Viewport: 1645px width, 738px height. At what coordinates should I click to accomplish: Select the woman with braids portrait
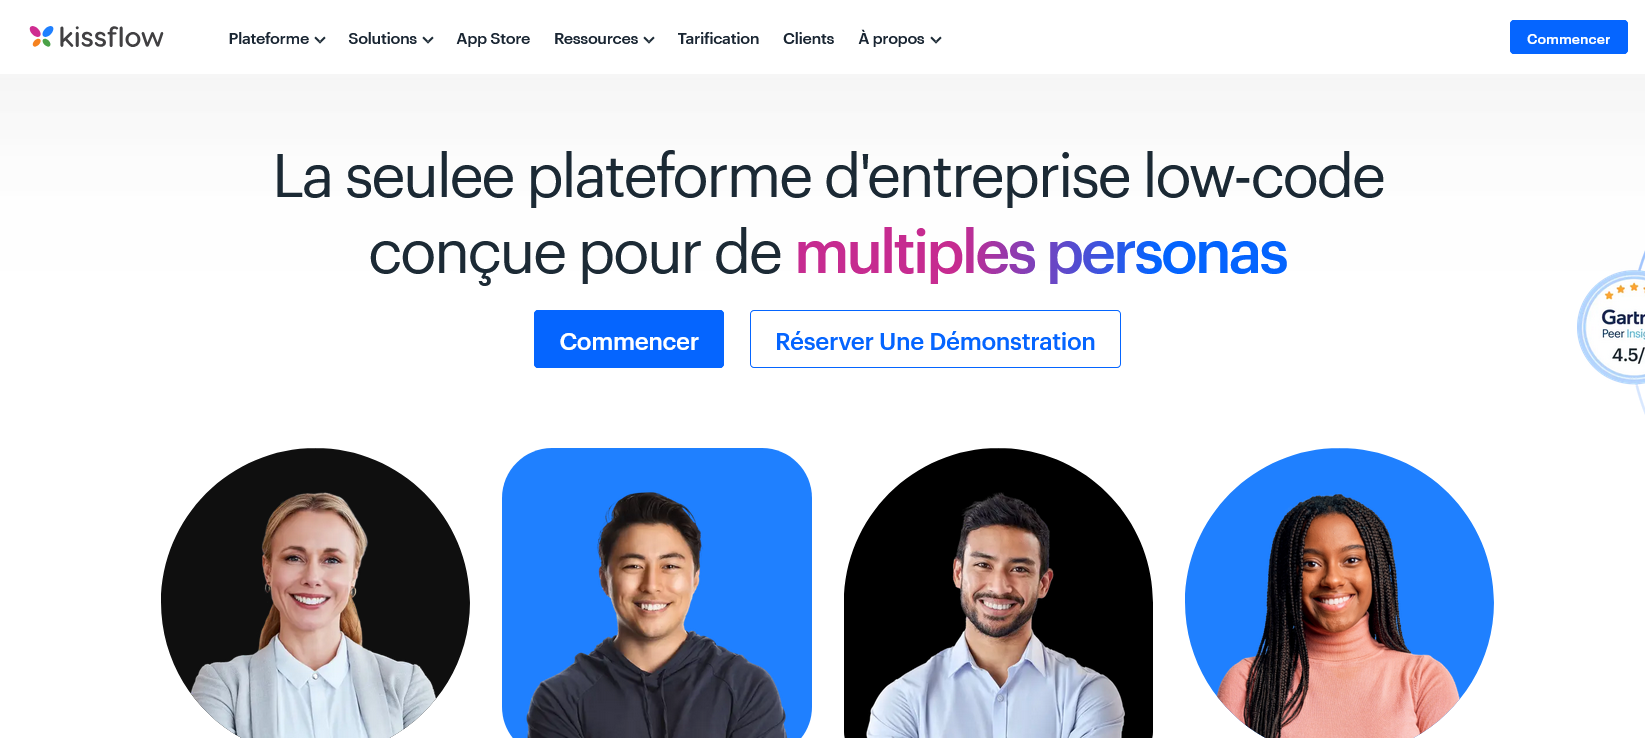(x=1339, y=594)
